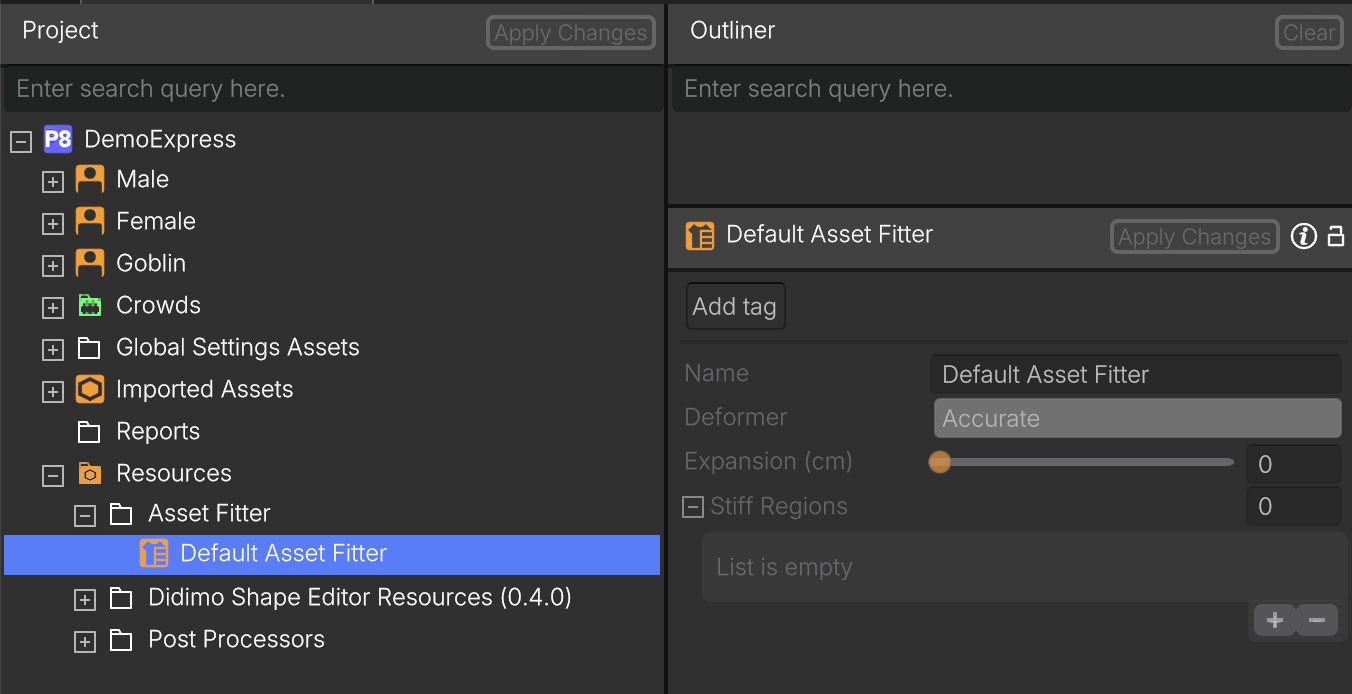The height and width of the screenshot is (694, 1352).
Task: Click Apply Changes in the Project panel
Action: point(570,32)
